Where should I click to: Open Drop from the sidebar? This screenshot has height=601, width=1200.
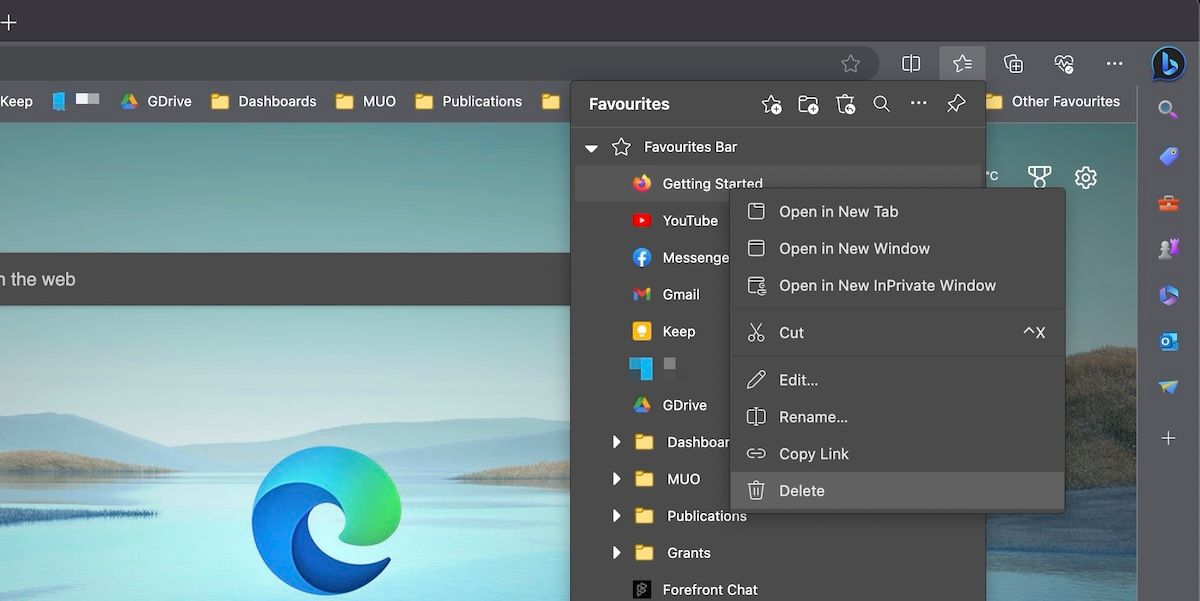pos(1168,388)
